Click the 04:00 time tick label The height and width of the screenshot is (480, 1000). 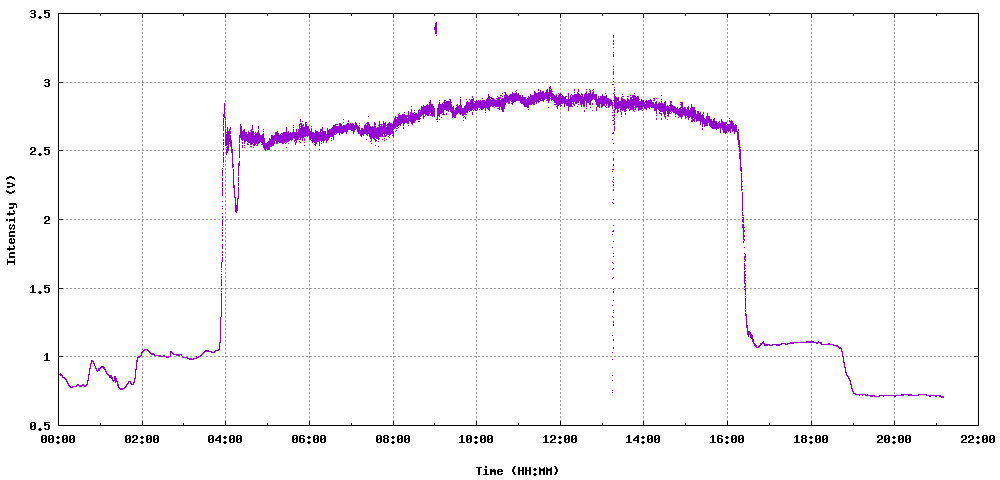point(226,439)
